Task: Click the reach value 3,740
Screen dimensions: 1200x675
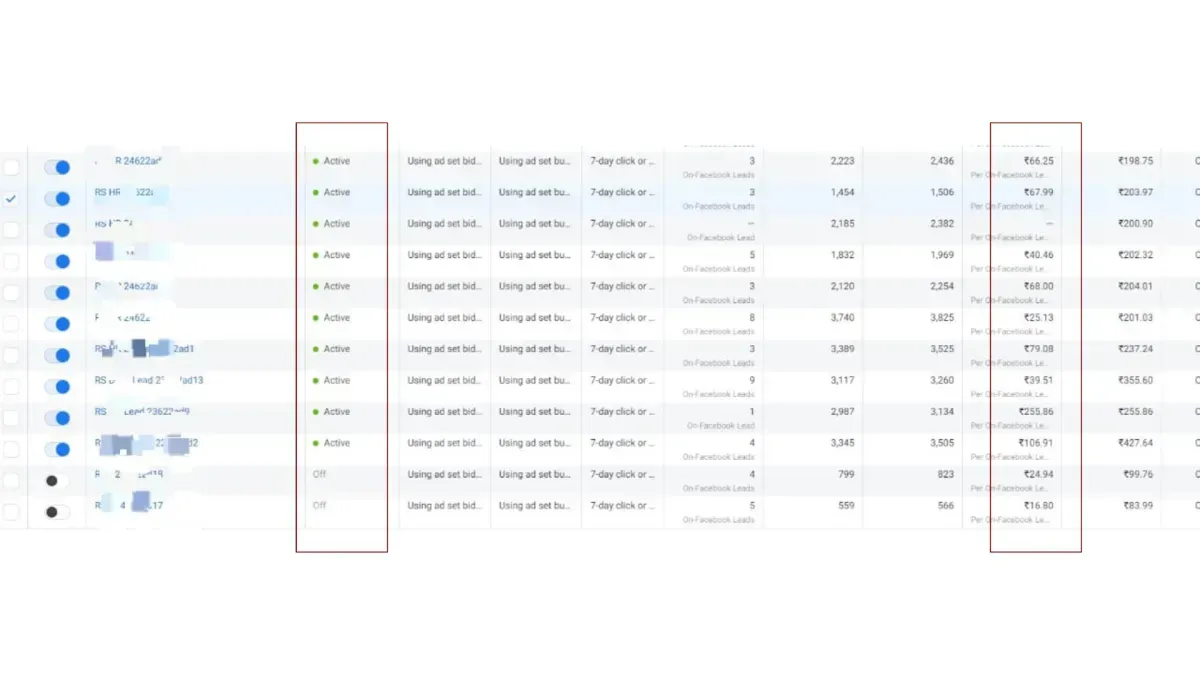Action: pyautogui.click(x=842, y=317)
